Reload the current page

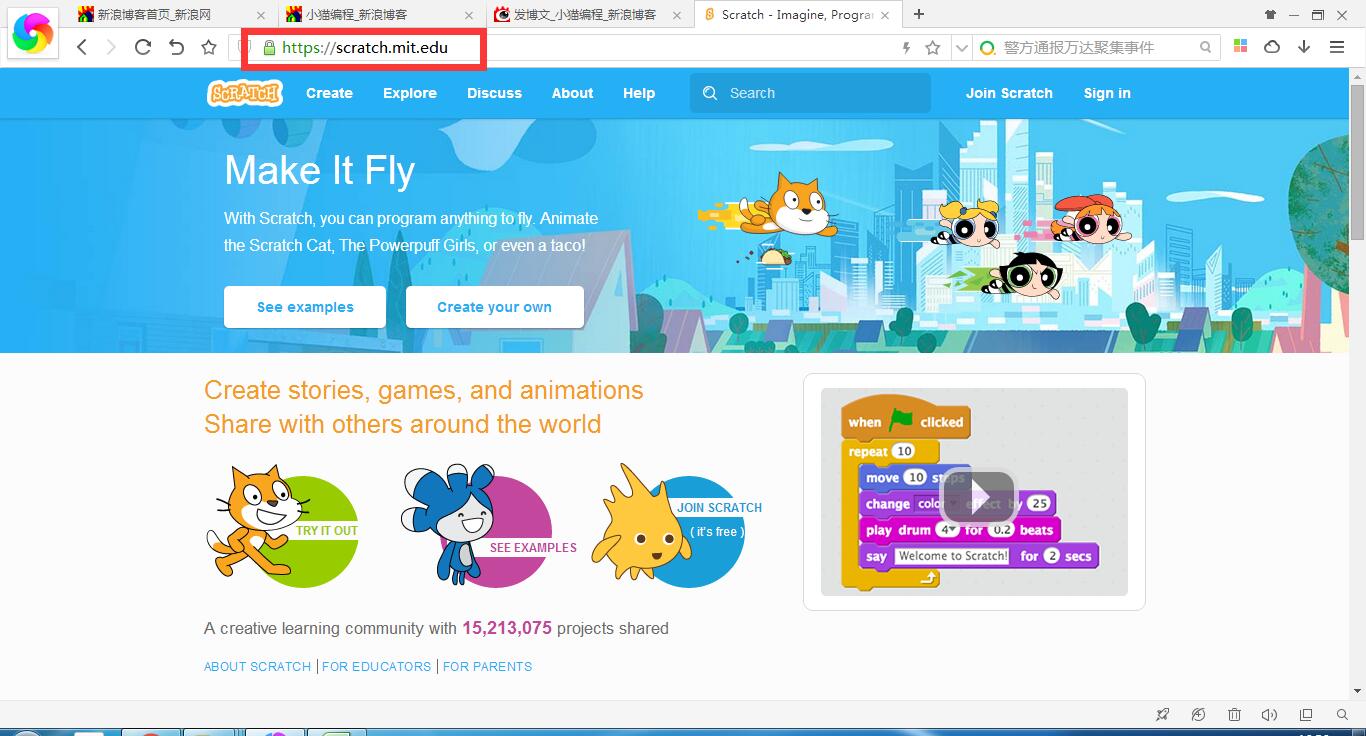tap(143, 47)
